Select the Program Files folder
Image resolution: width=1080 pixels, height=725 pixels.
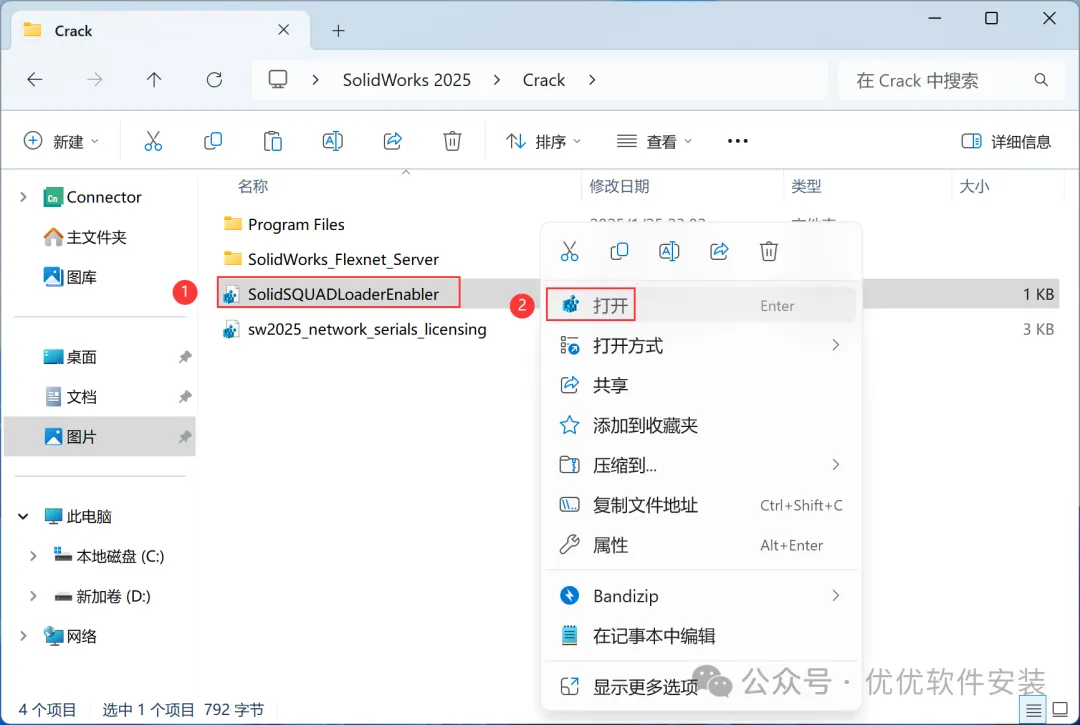tap(284, 224)
